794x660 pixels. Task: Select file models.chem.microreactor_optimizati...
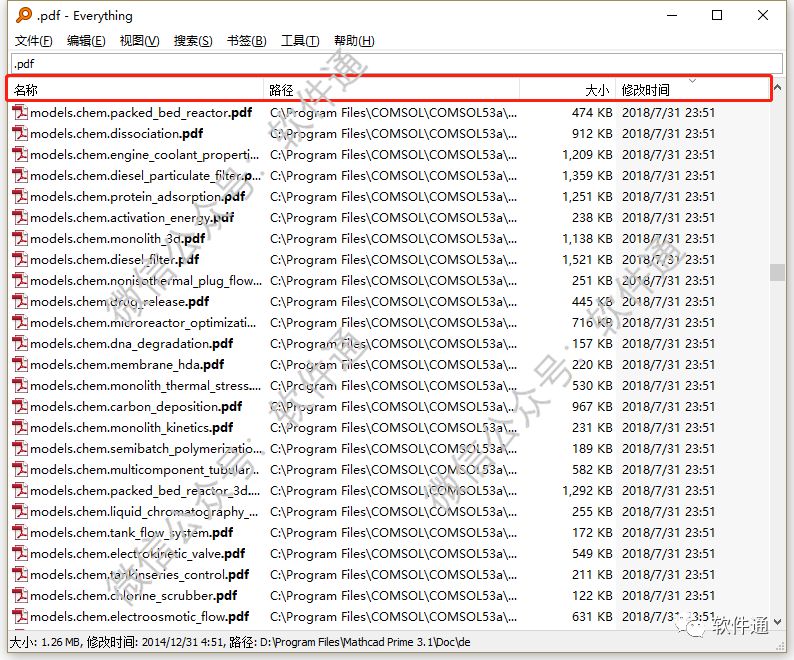coord(143,322)
